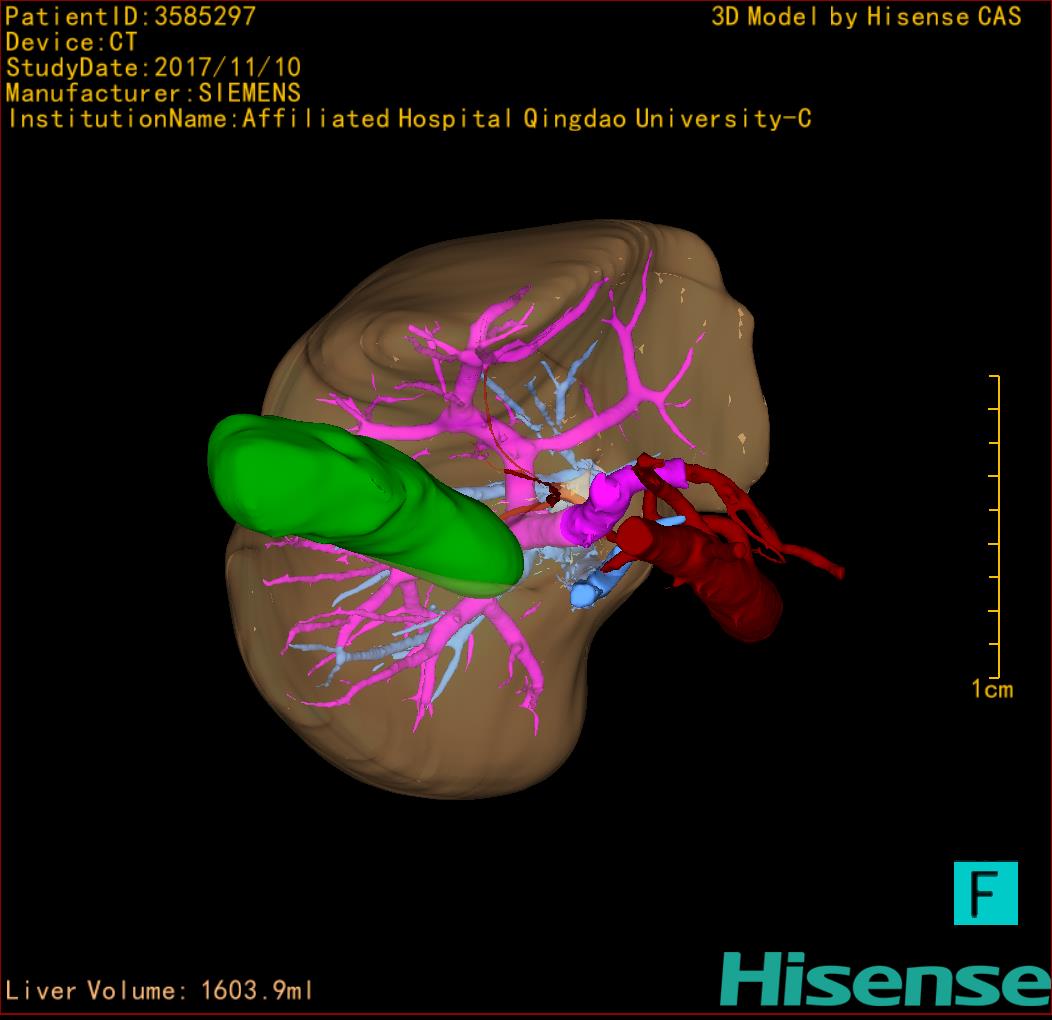Image resolution: width=1052 pixels, height=1020 pixels.
Task: Click the InstitutionName overlay text
Action: 408,119
